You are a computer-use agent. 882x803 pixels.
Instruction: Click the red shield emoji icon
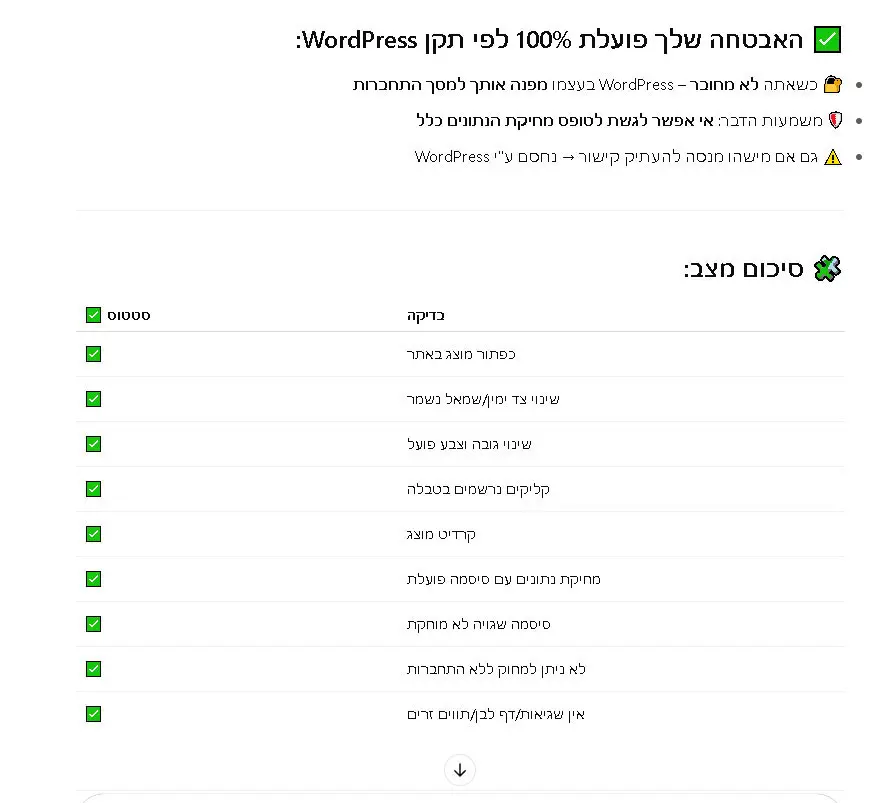click(833, 121)
